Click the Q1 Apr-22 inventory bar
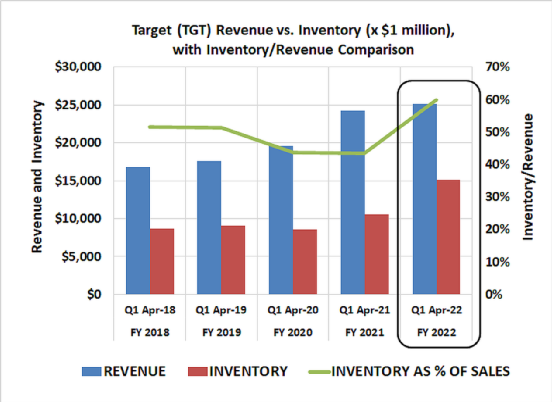 tap(448, 237)
